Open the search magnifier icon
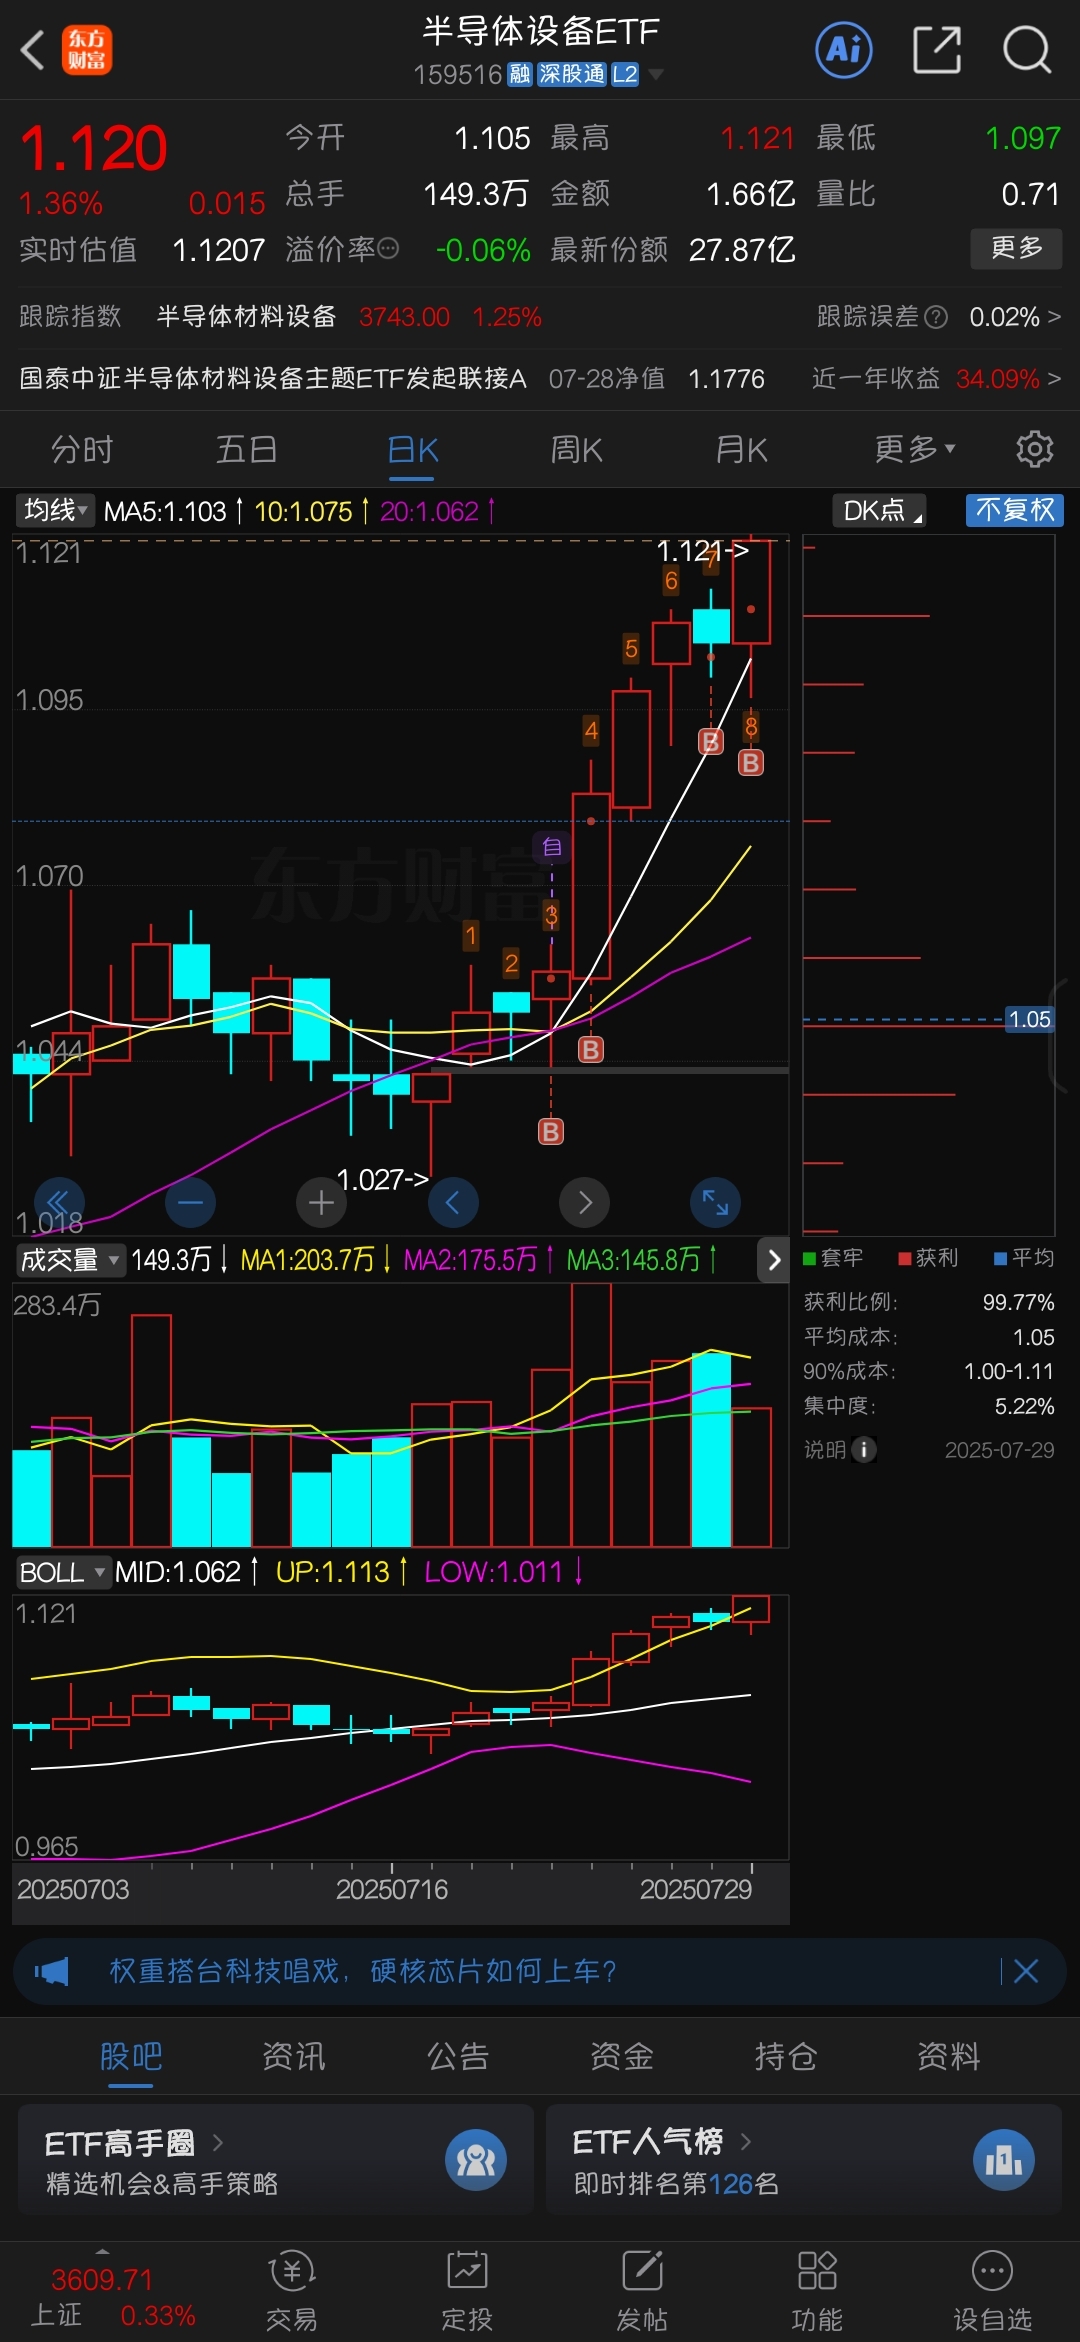 pyautogui.click(x=1026, y=49)
